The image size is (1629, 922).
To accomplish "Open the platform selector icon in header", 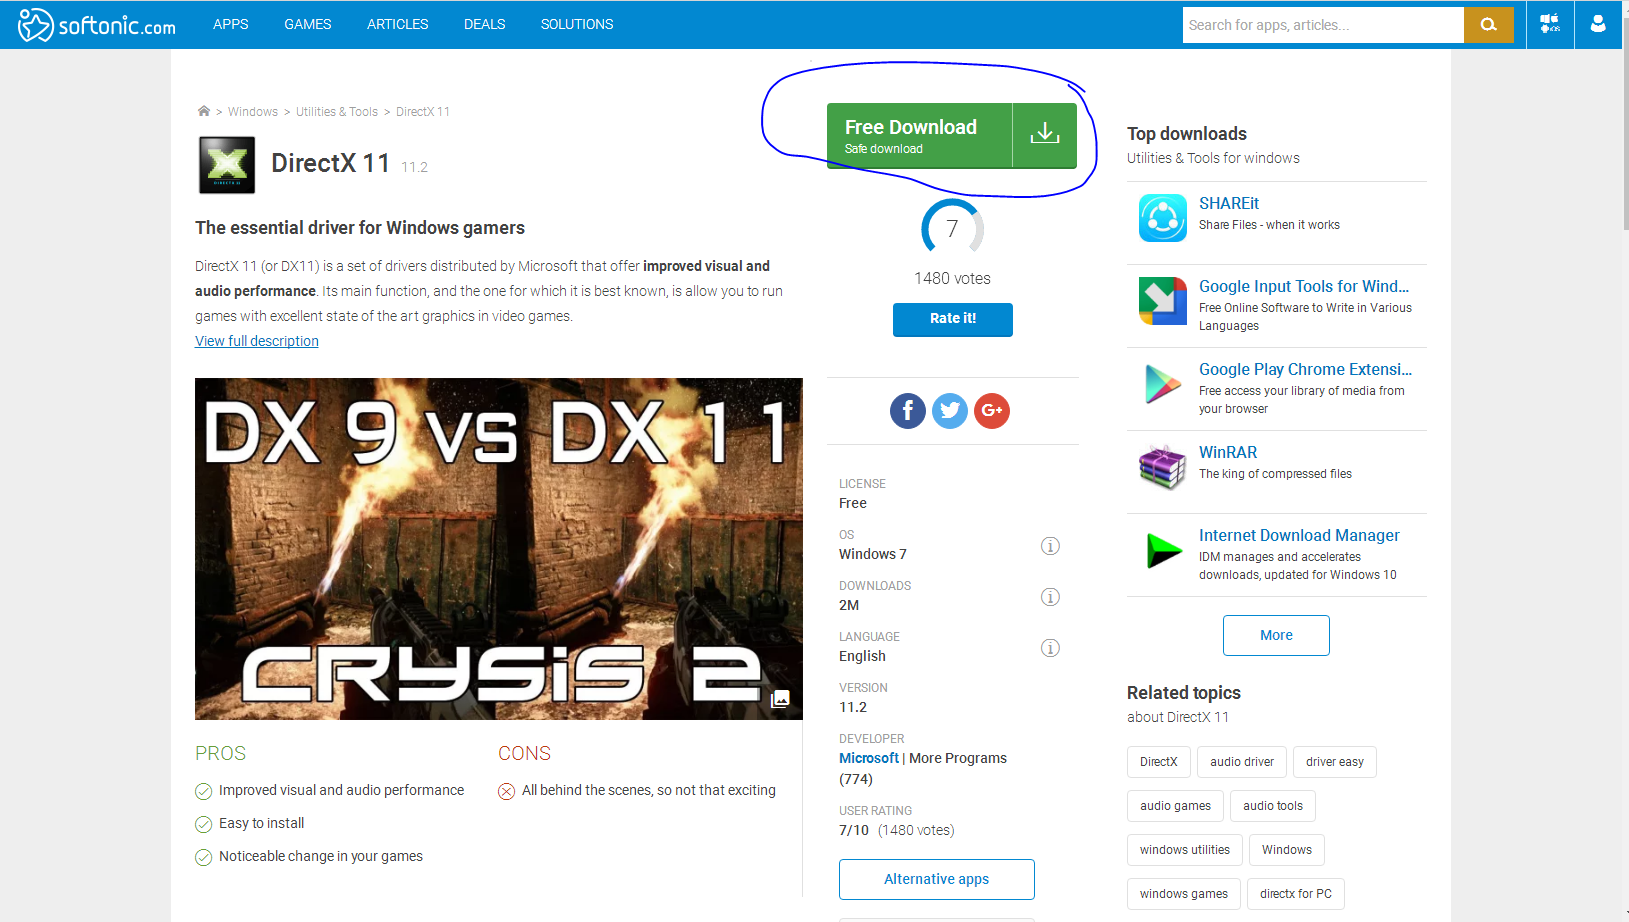I will coord(1550,24).
